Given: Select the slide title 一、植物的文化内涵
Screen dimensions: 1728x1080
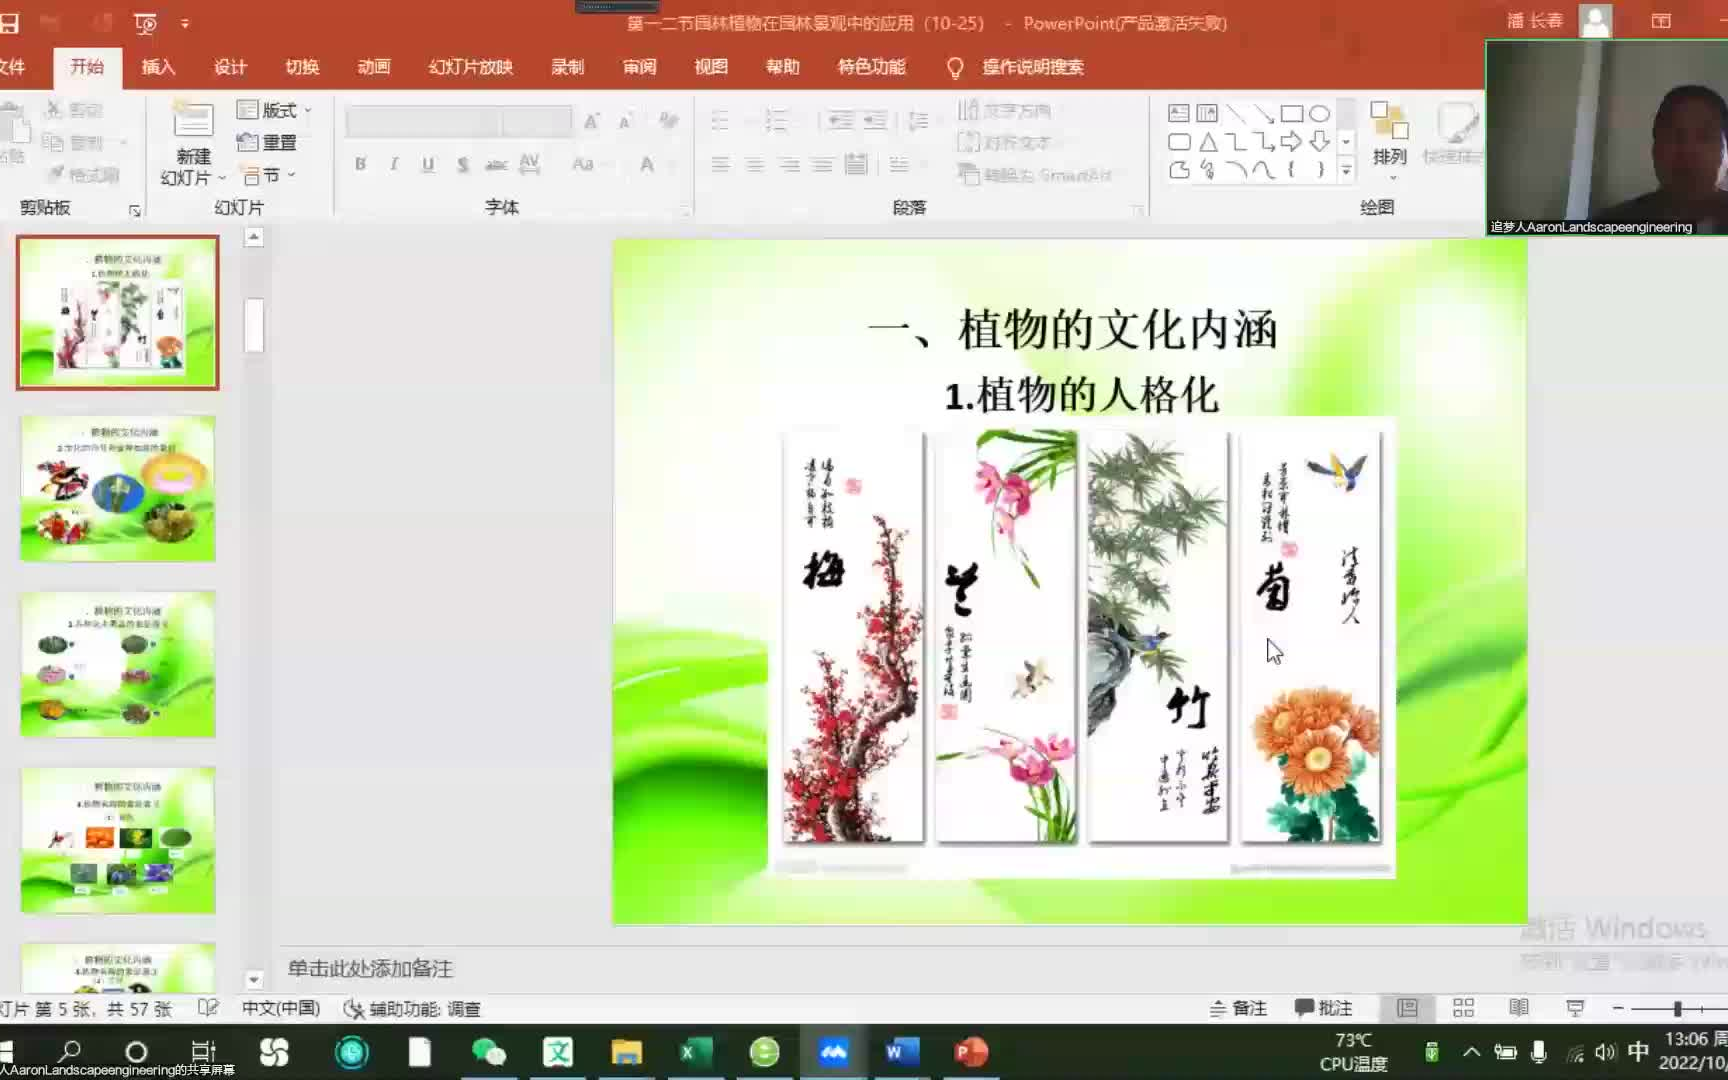Looking at the screenshot, I should point(1072,330).
